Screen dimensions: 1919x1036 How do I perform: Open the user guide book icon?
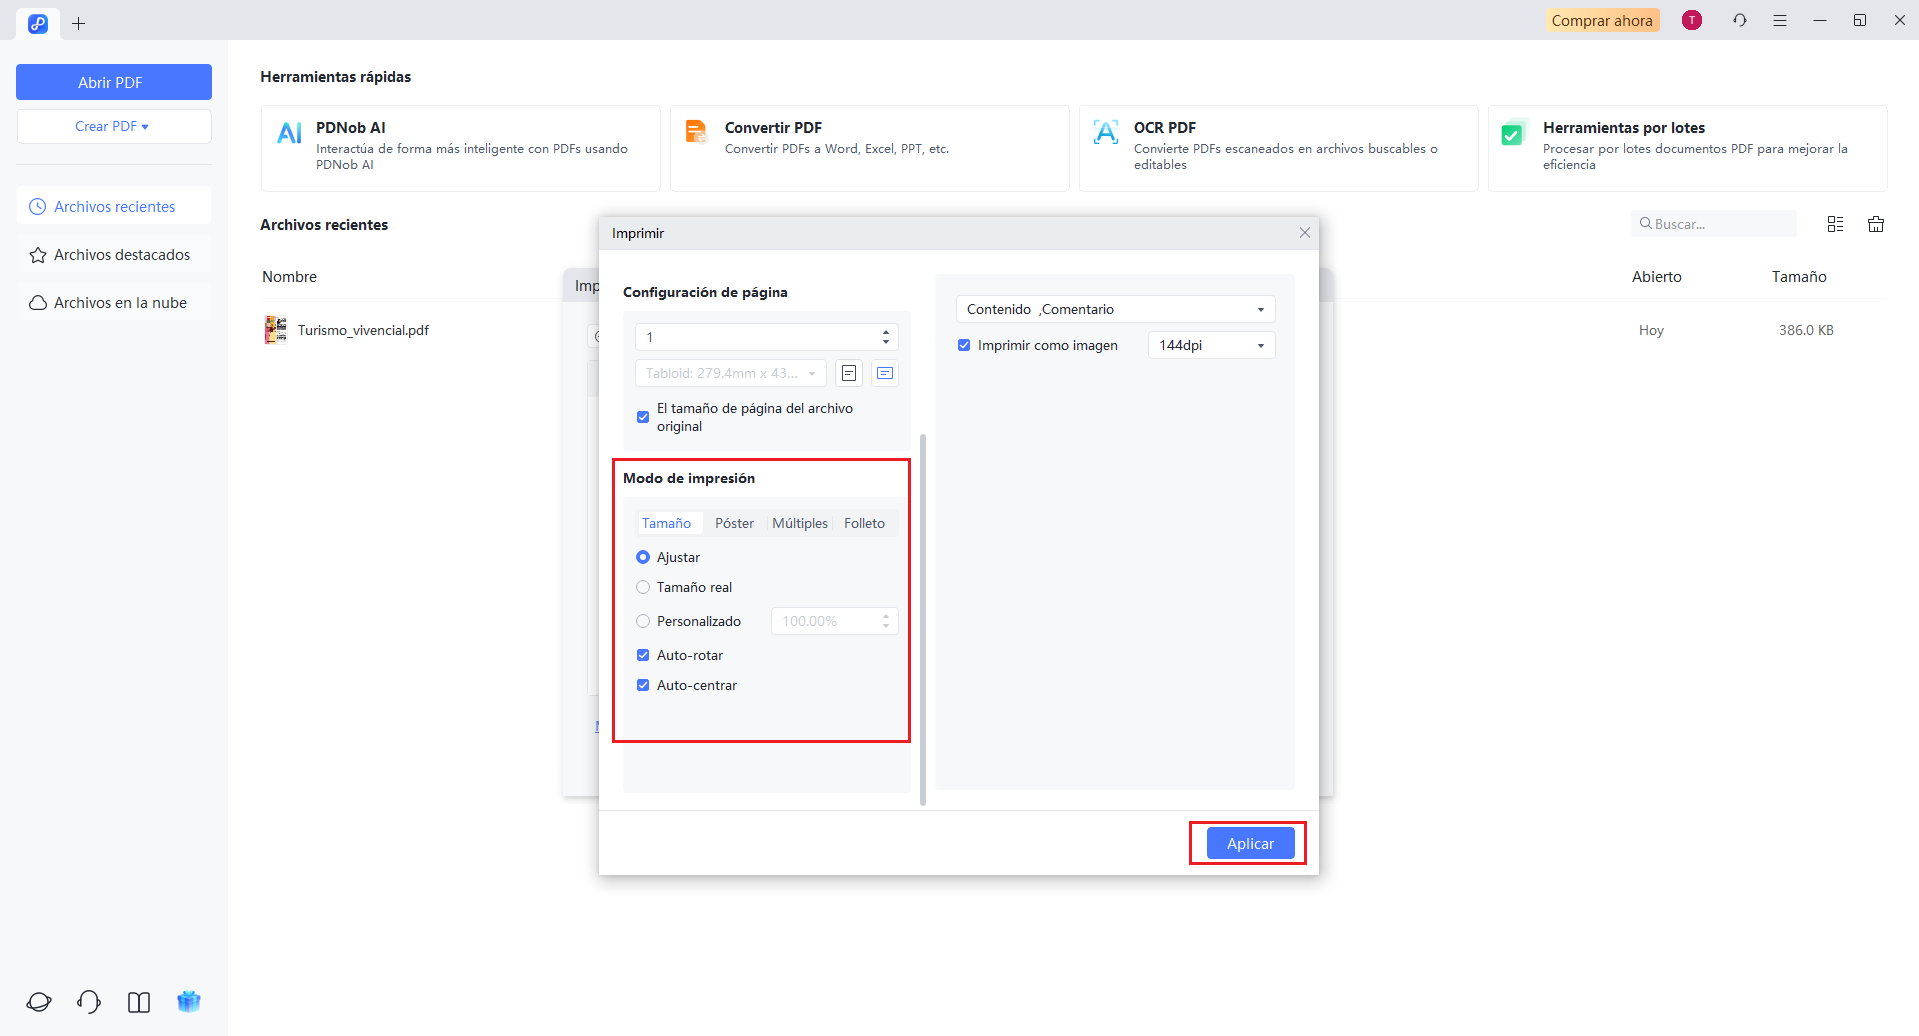(139, 1001)
